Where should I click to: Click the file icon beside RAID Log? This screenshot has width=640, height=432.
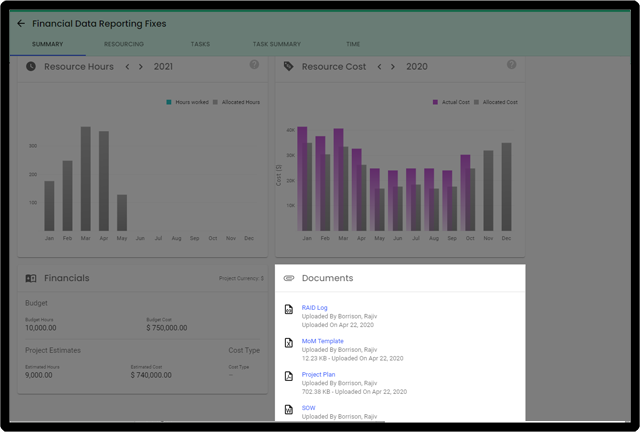pos(289,309)
